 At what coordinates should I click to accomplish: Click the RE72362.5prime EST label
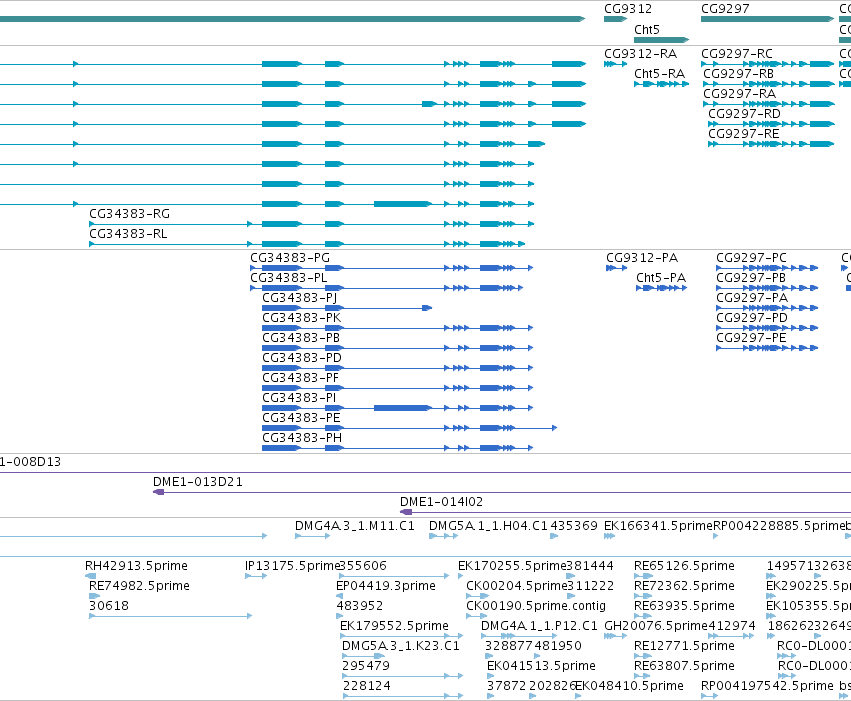point(684,586)
